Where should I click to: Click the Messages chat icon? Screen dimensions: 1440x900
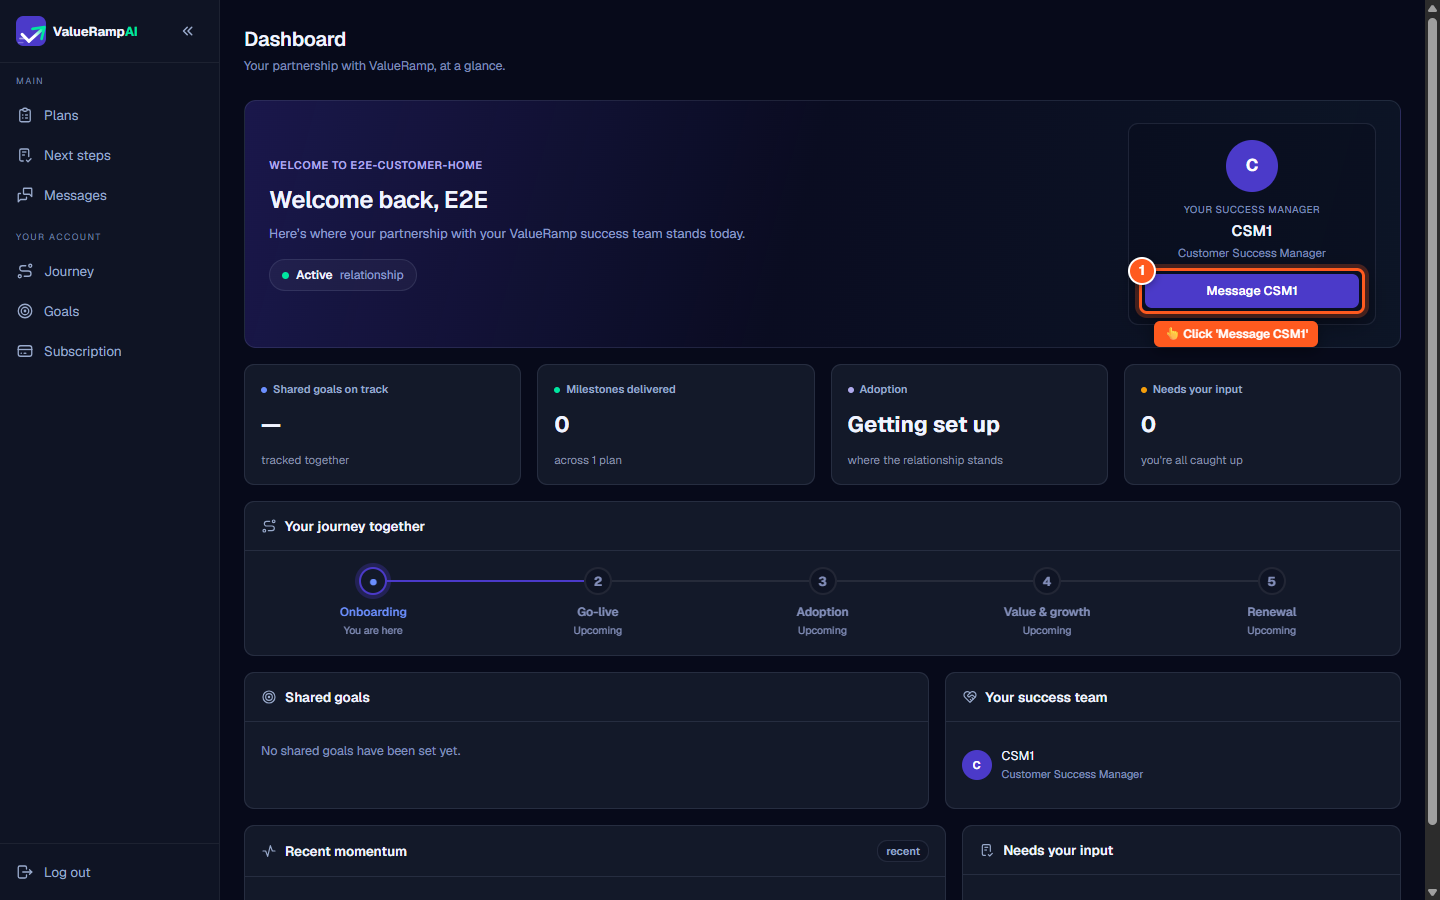pos(25,195)
